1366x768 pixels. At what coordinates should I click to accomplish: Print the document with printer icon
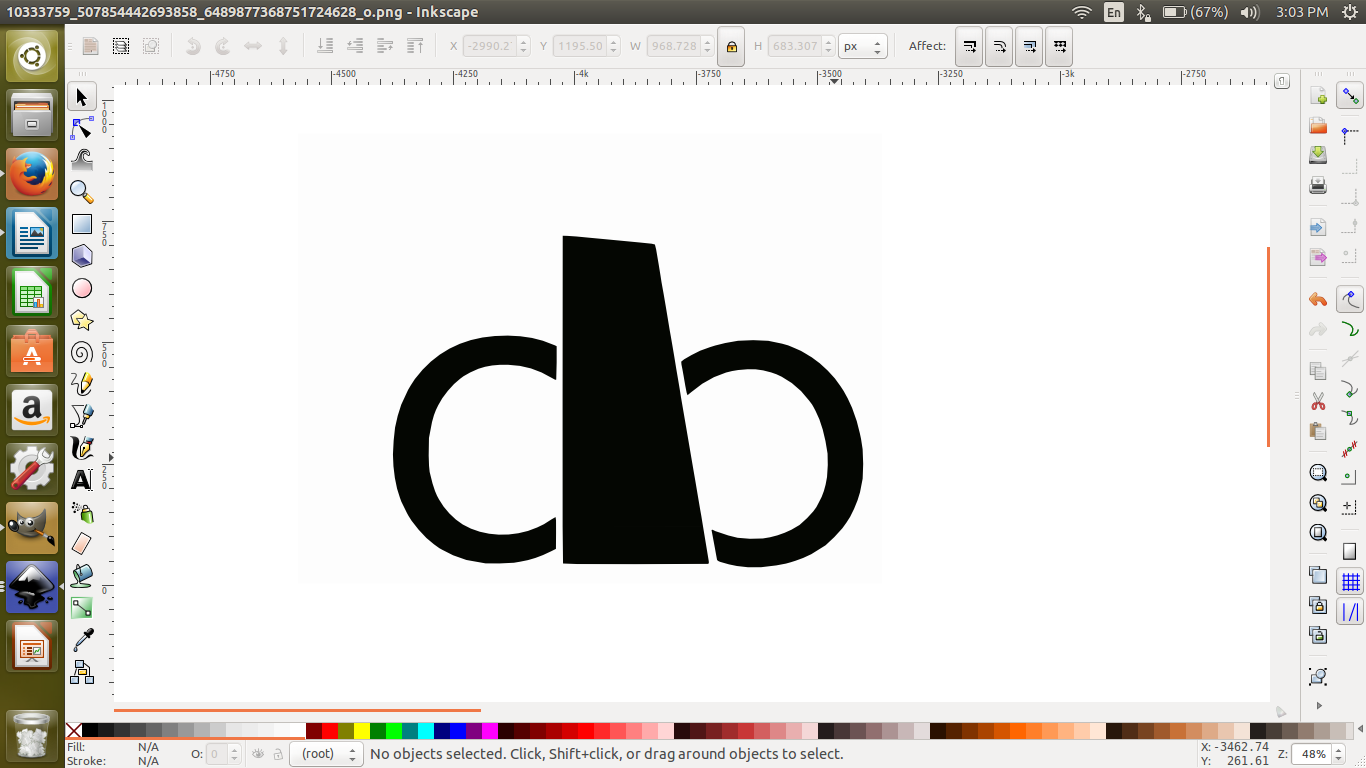click(x=1318, y=185)
